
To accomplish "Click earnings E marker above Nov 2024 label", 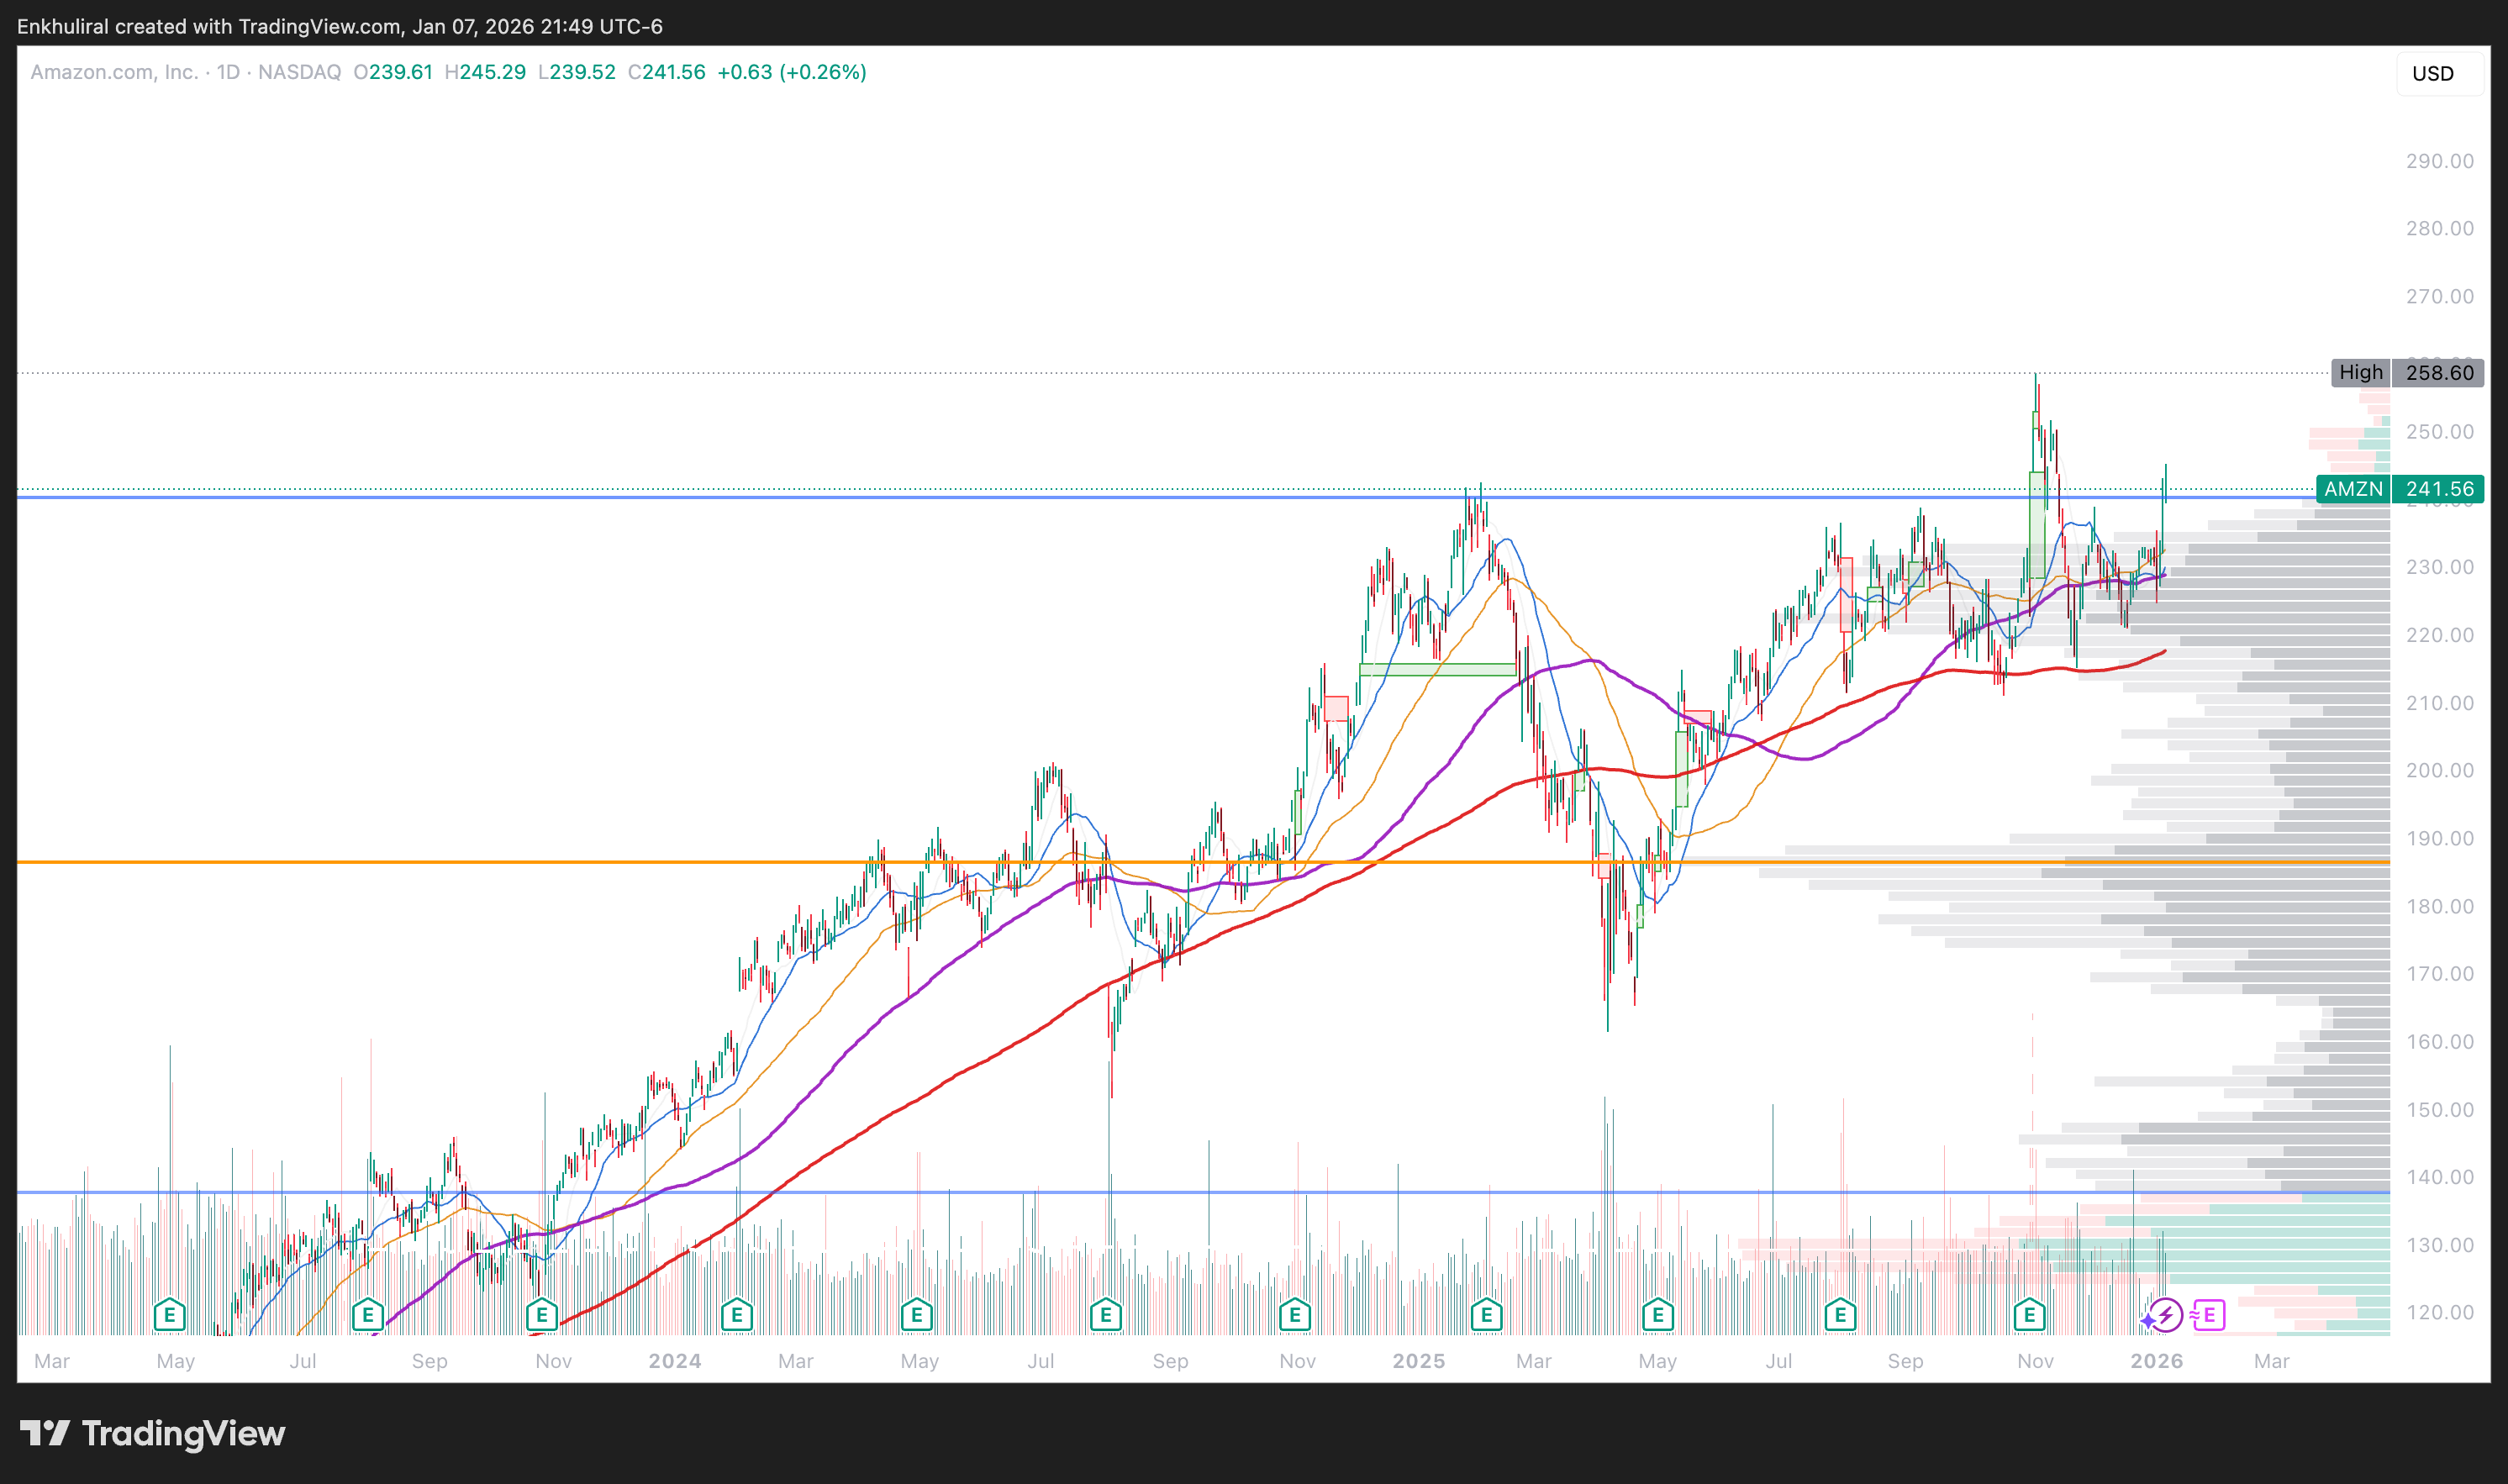I will tap(1294, 1314).
